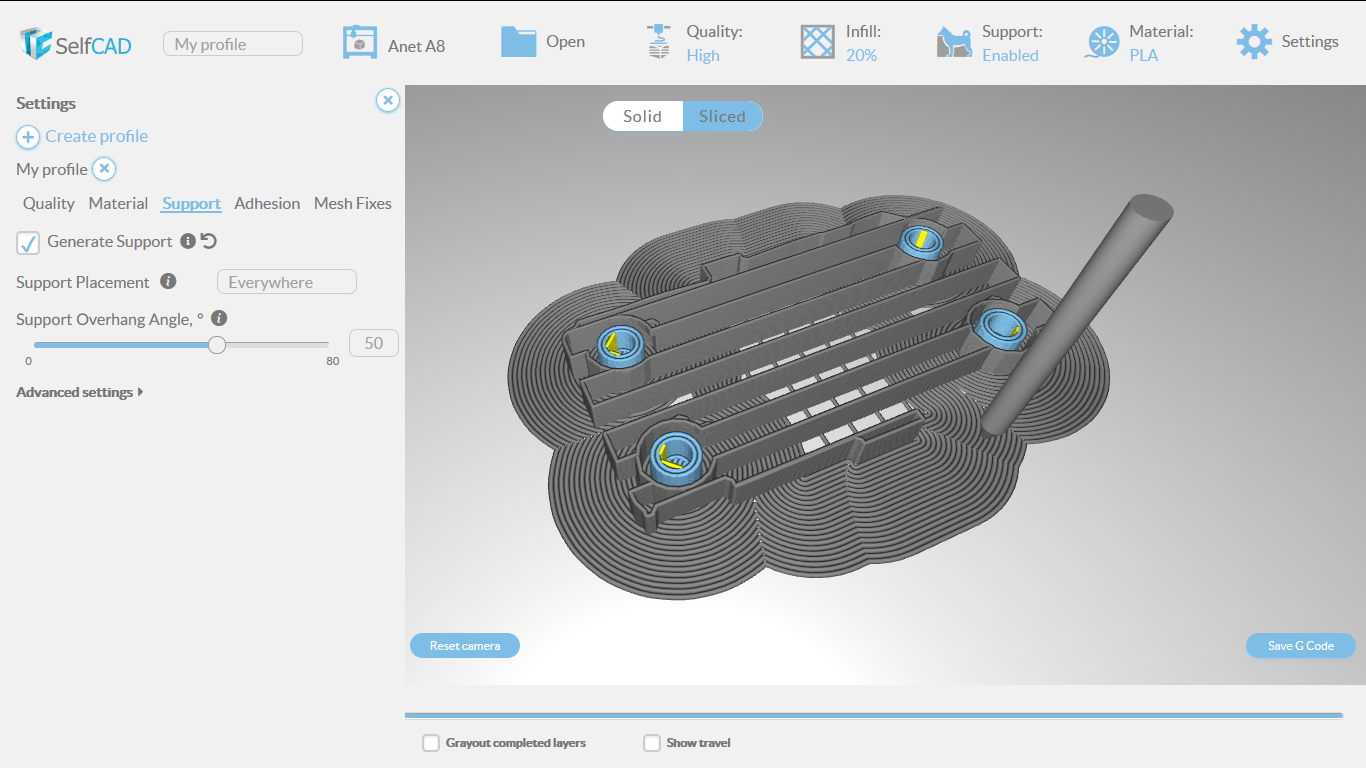Click the Create profile link
This screenshot has width=1366, height=768.
96,136
